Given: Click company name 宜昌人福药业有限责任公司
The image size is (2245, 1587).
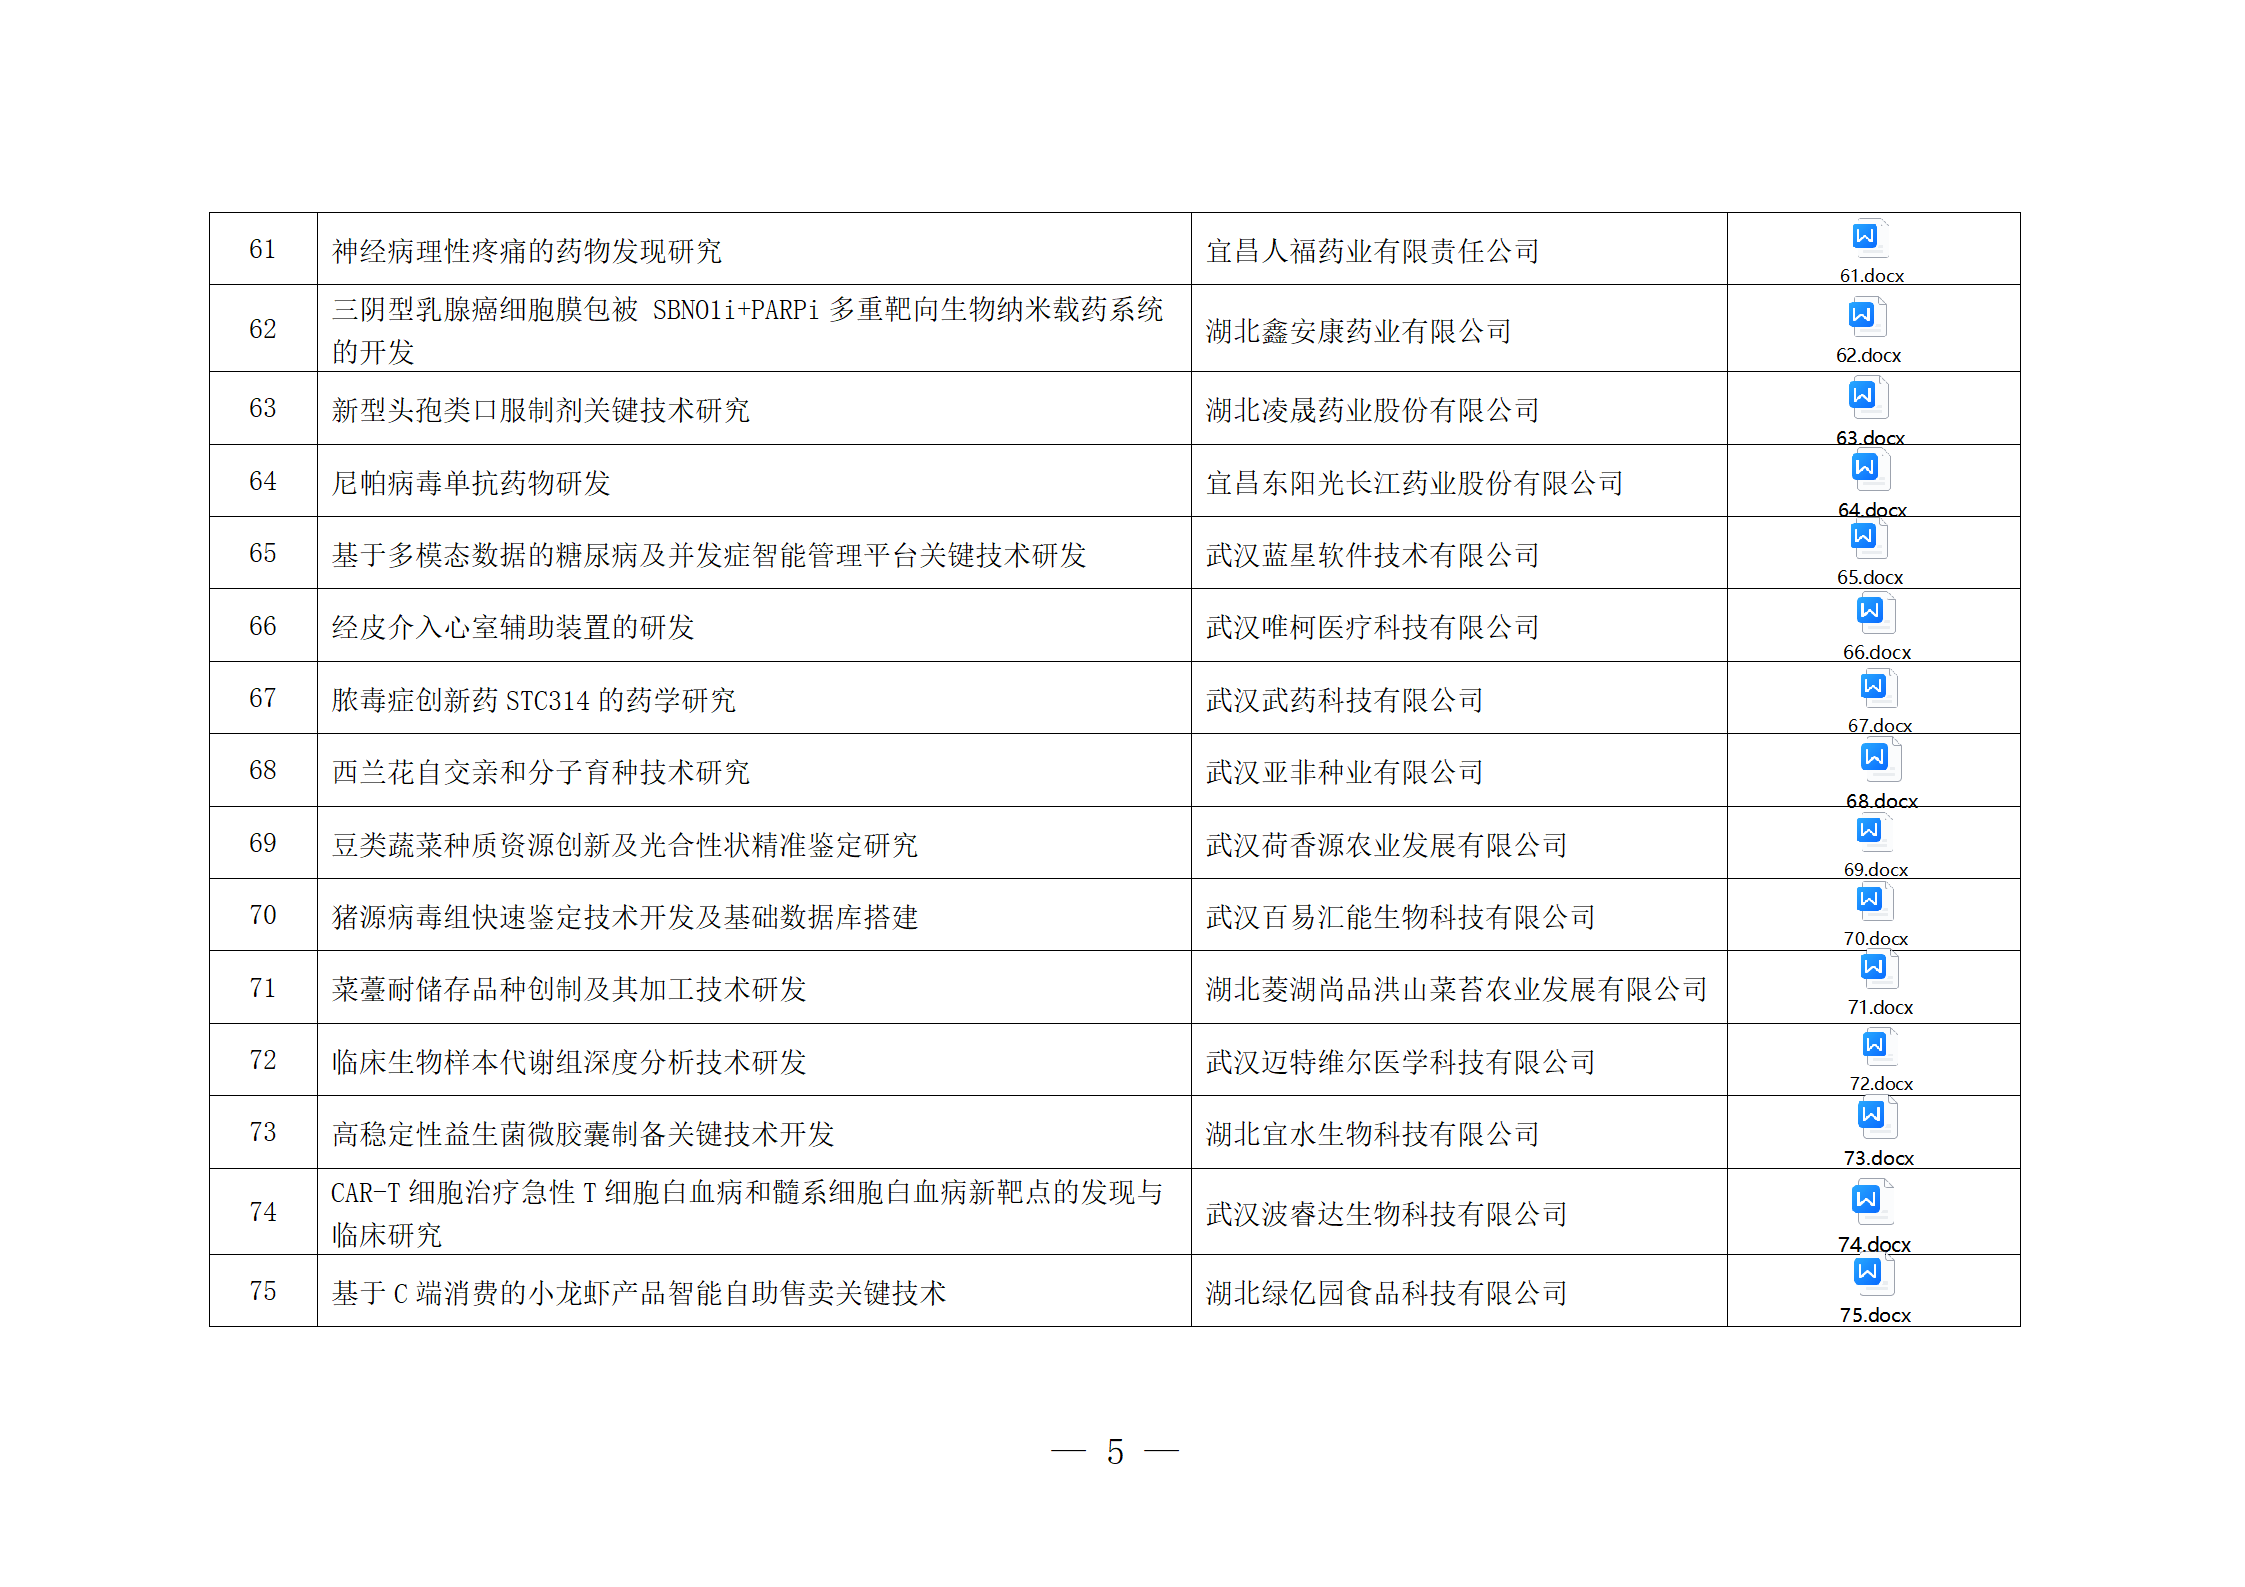Looking at the screenshot, I should point(1372,251).
